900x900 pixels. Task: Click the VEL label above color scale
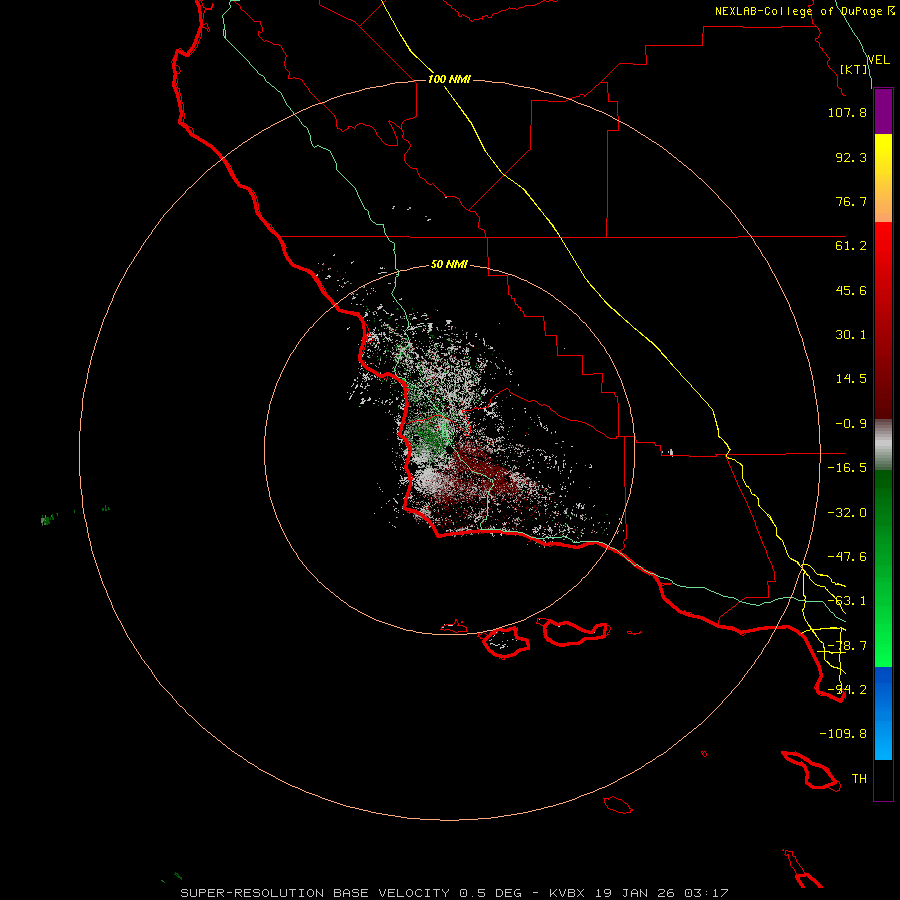pyautogui.click(x=878, y=60)
